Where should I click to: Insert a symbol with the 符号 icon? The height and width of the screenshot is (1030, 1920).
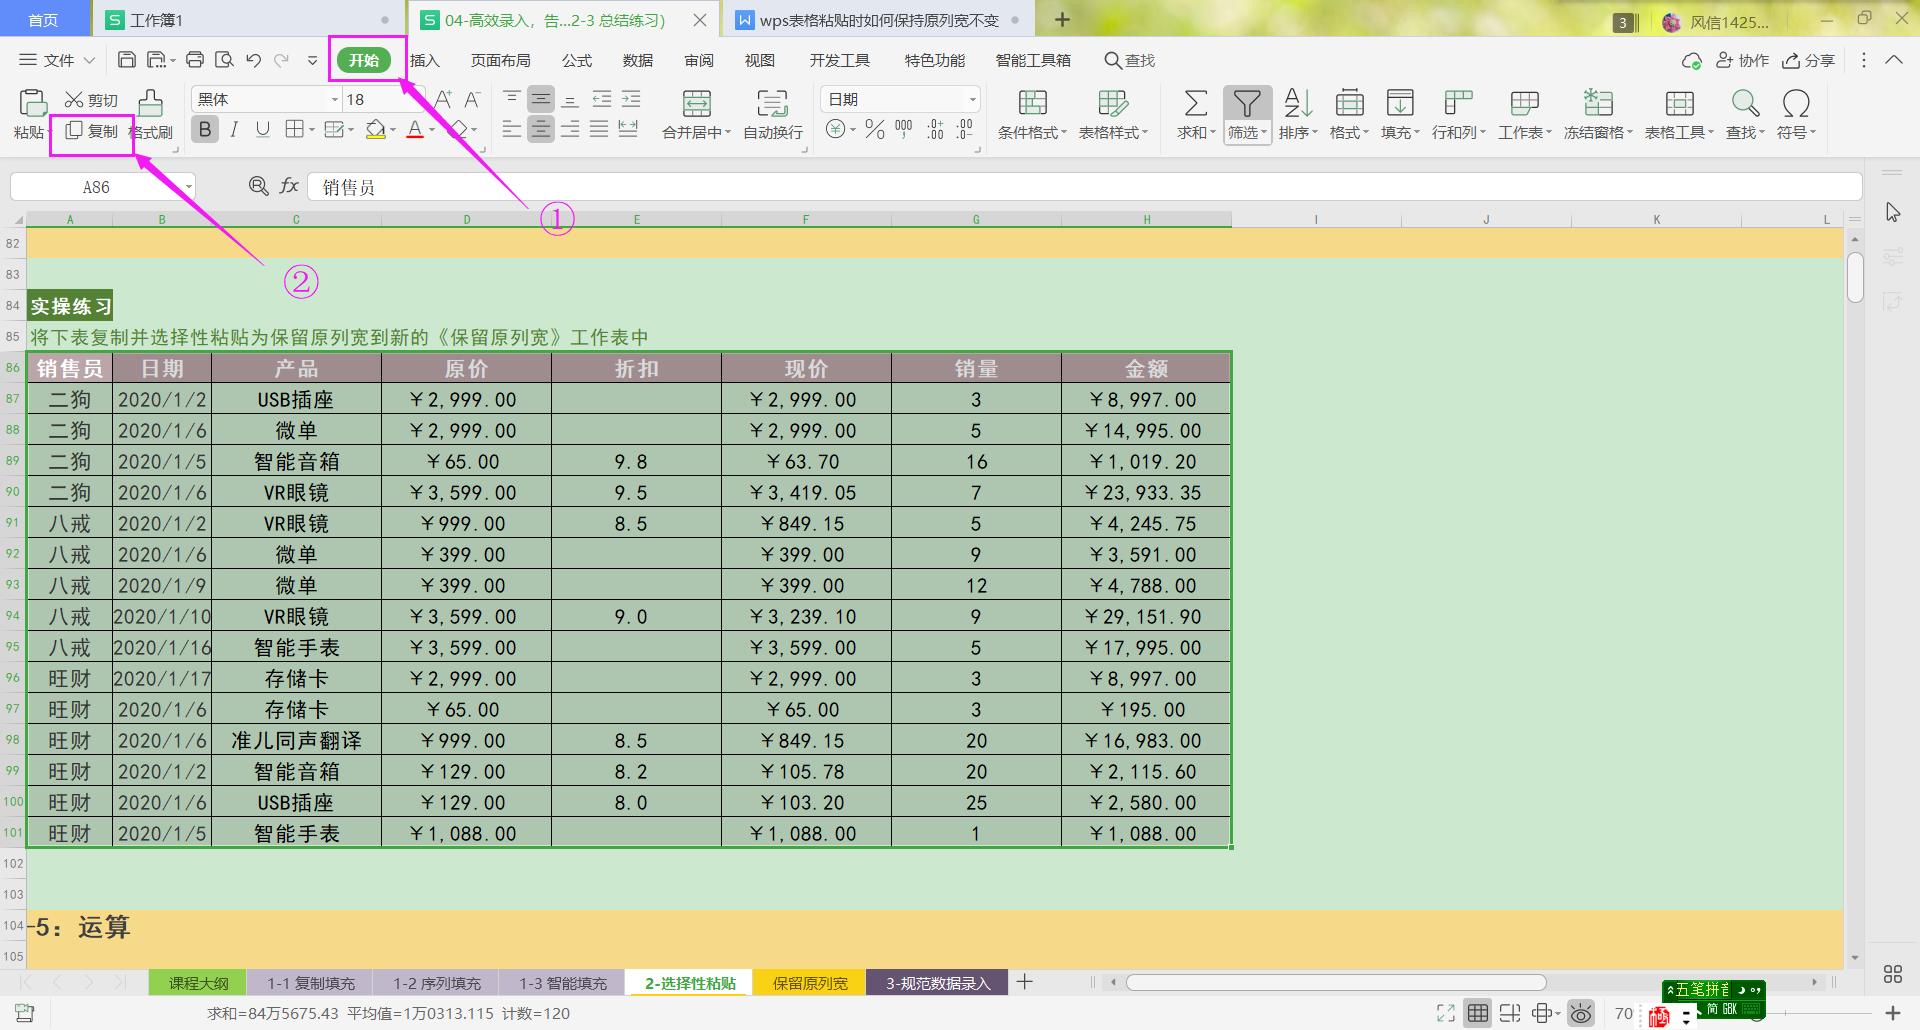click(x=1795, y=110)
